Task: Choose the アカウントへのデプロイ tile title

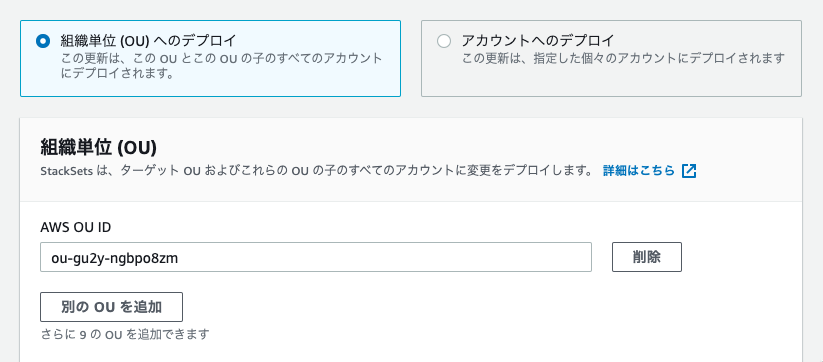Action: click(x=538, y=40)
